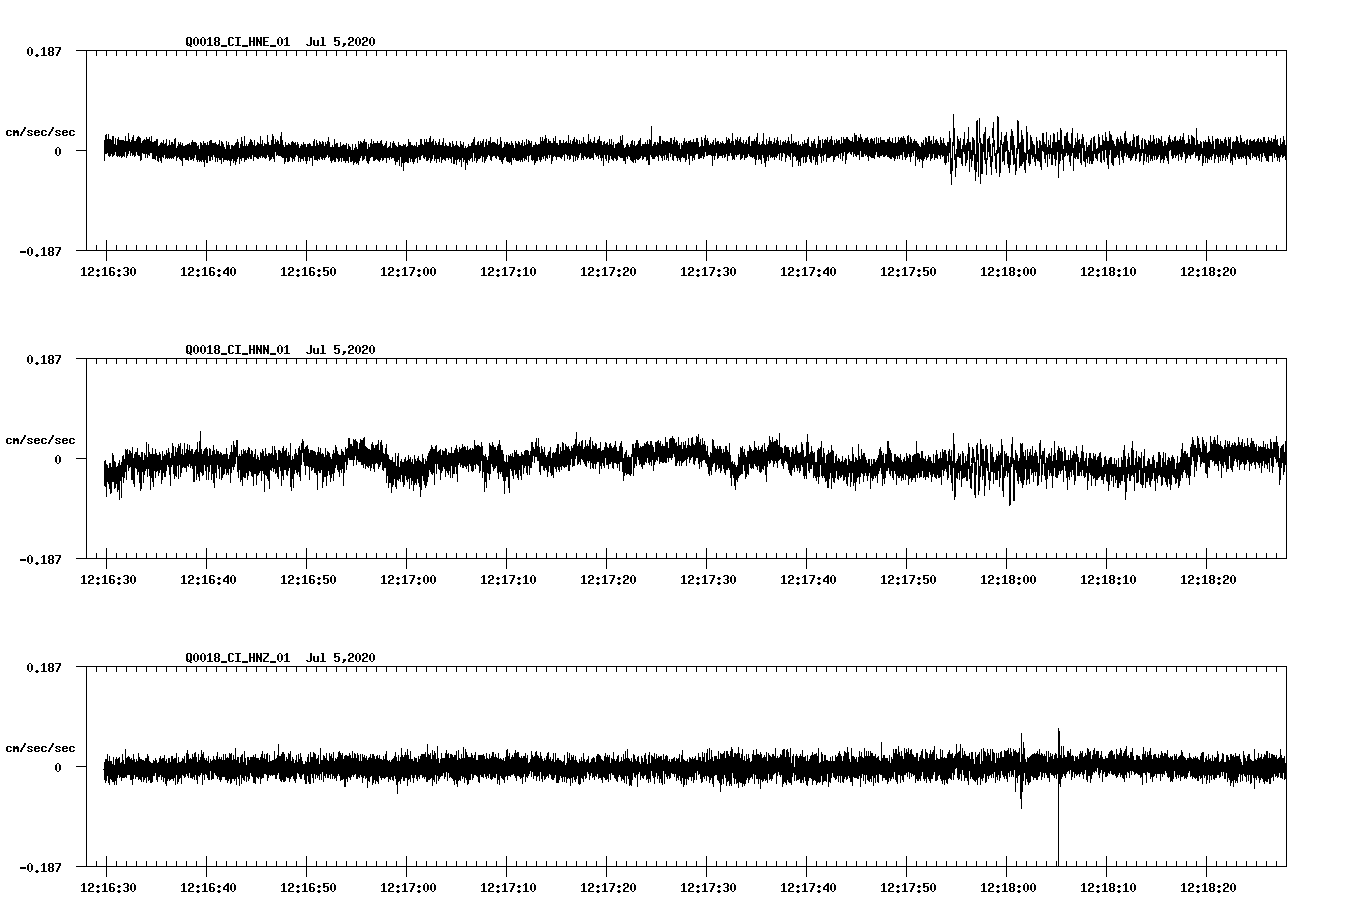Click the seismic burst onset in HNE trace
Viewport: 1358px width, 924px height.
(952, 150)
